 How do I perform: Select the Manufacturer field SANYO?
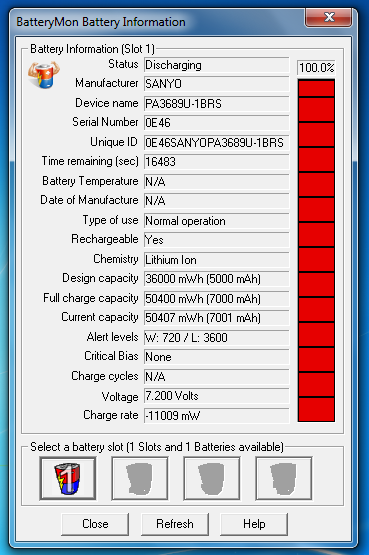click(x=217, y=84)
